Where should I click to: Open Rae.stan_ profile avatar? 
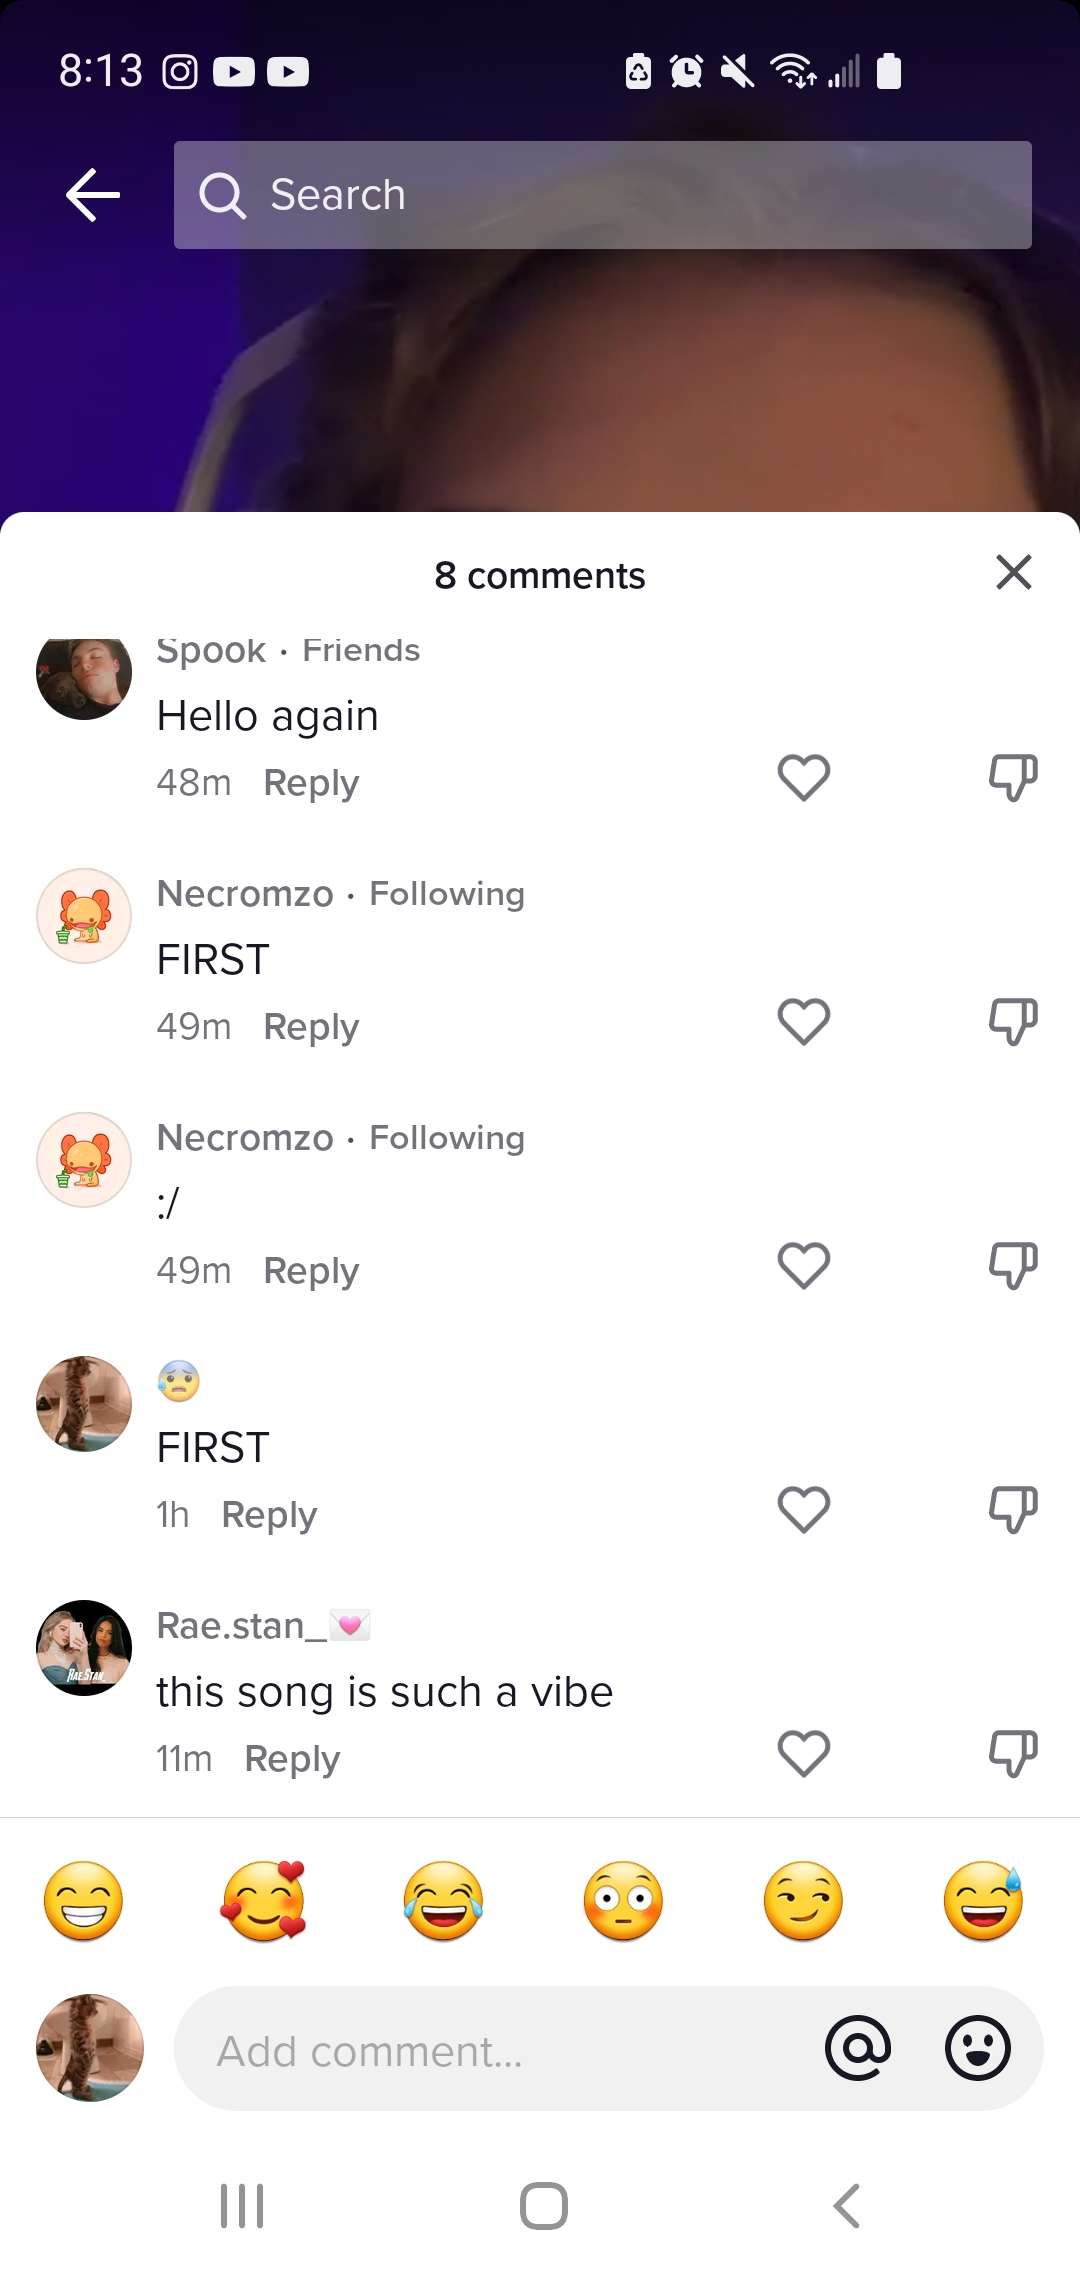coord(84,1648)
